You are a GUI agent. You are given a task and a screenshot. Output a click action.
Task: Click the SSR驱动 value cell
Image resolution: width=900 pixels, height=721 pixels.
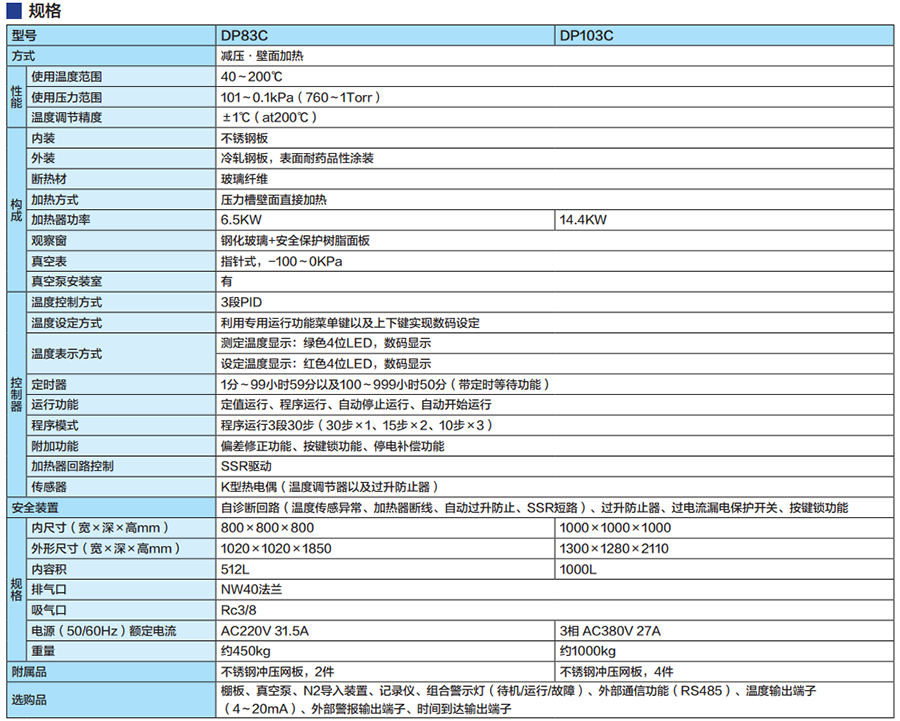coord(555,466)
